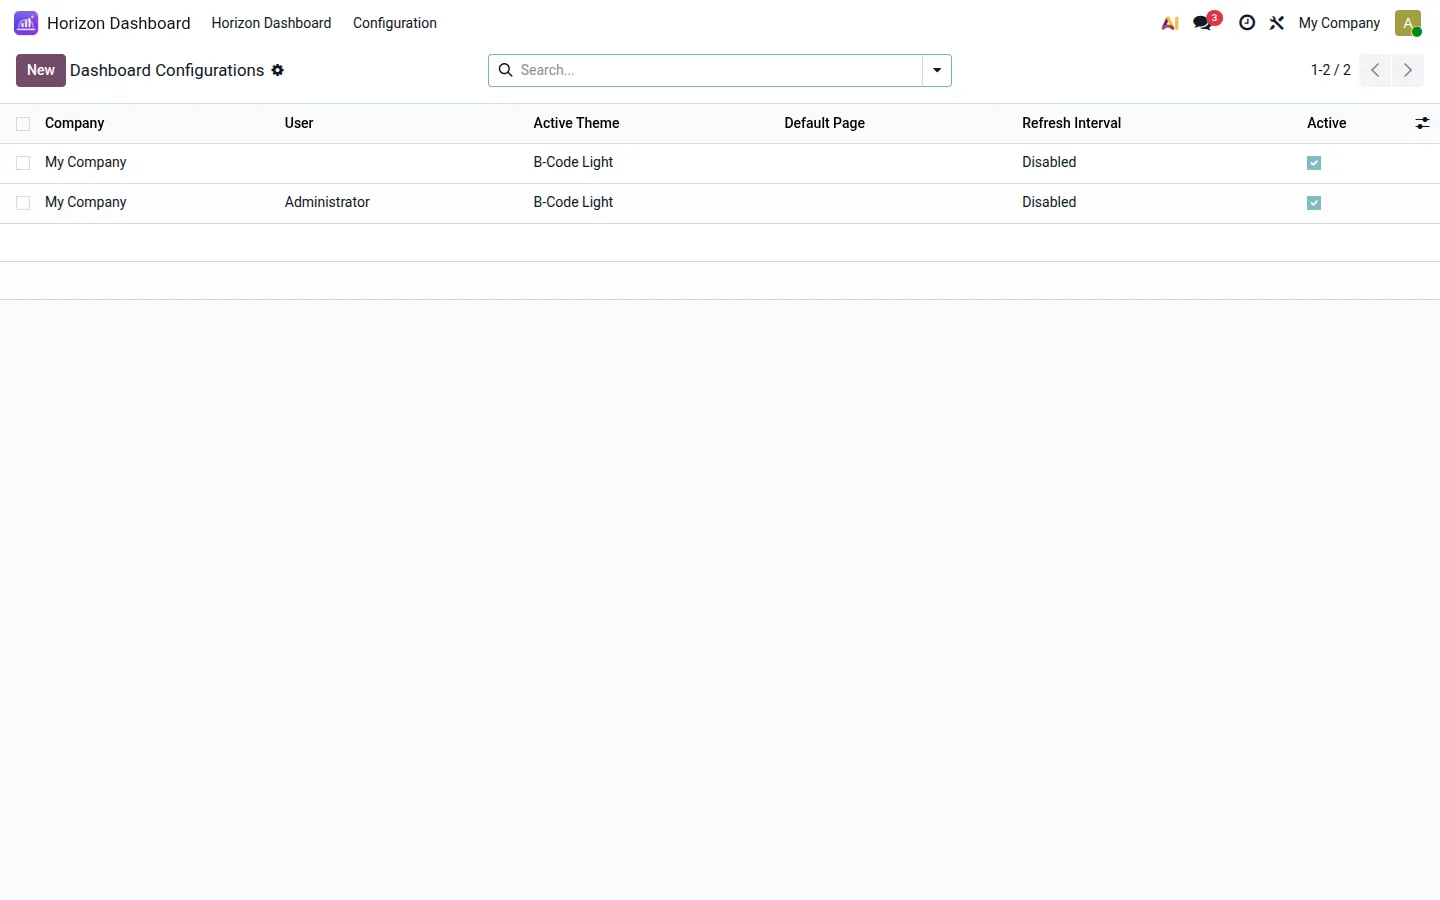Sort by the User column header

click(299, 123)
